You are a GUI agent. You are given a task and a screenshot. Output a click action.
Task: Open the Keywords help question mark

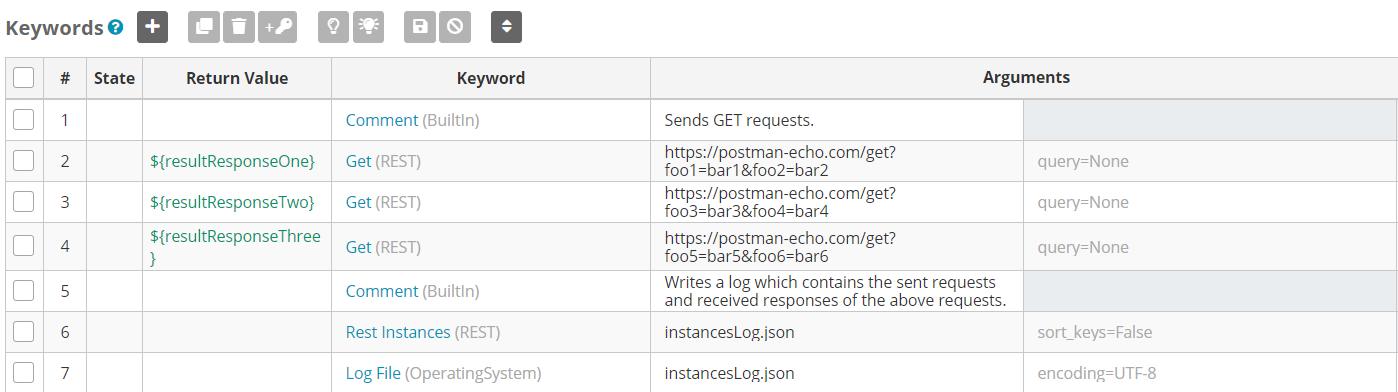(x=116, y=28)
